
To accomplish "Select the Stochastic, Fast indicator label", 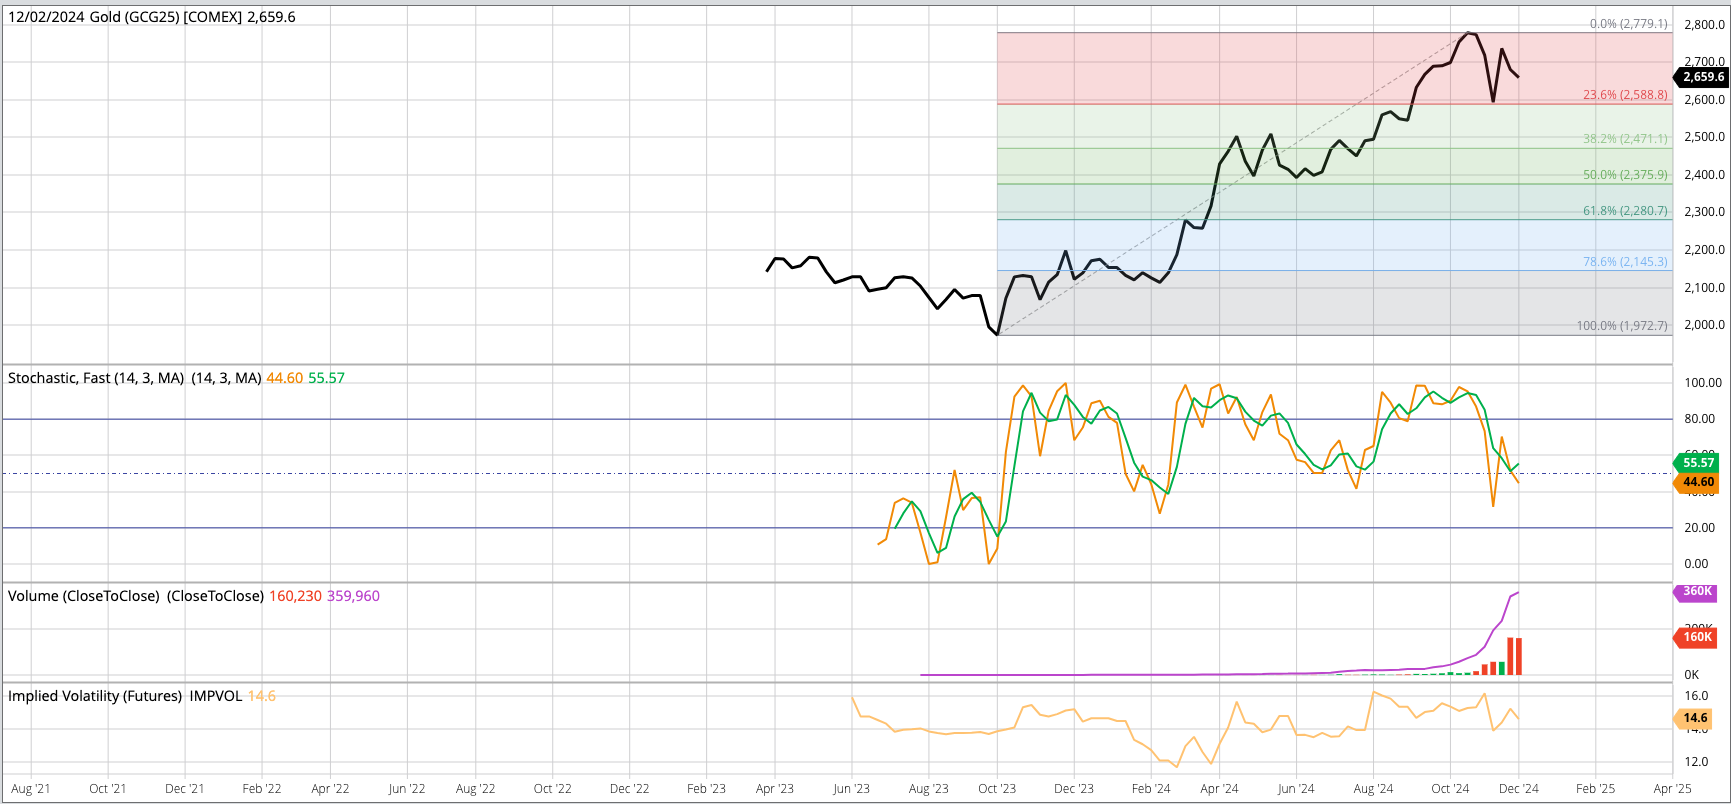I will [x=96, y=378].
